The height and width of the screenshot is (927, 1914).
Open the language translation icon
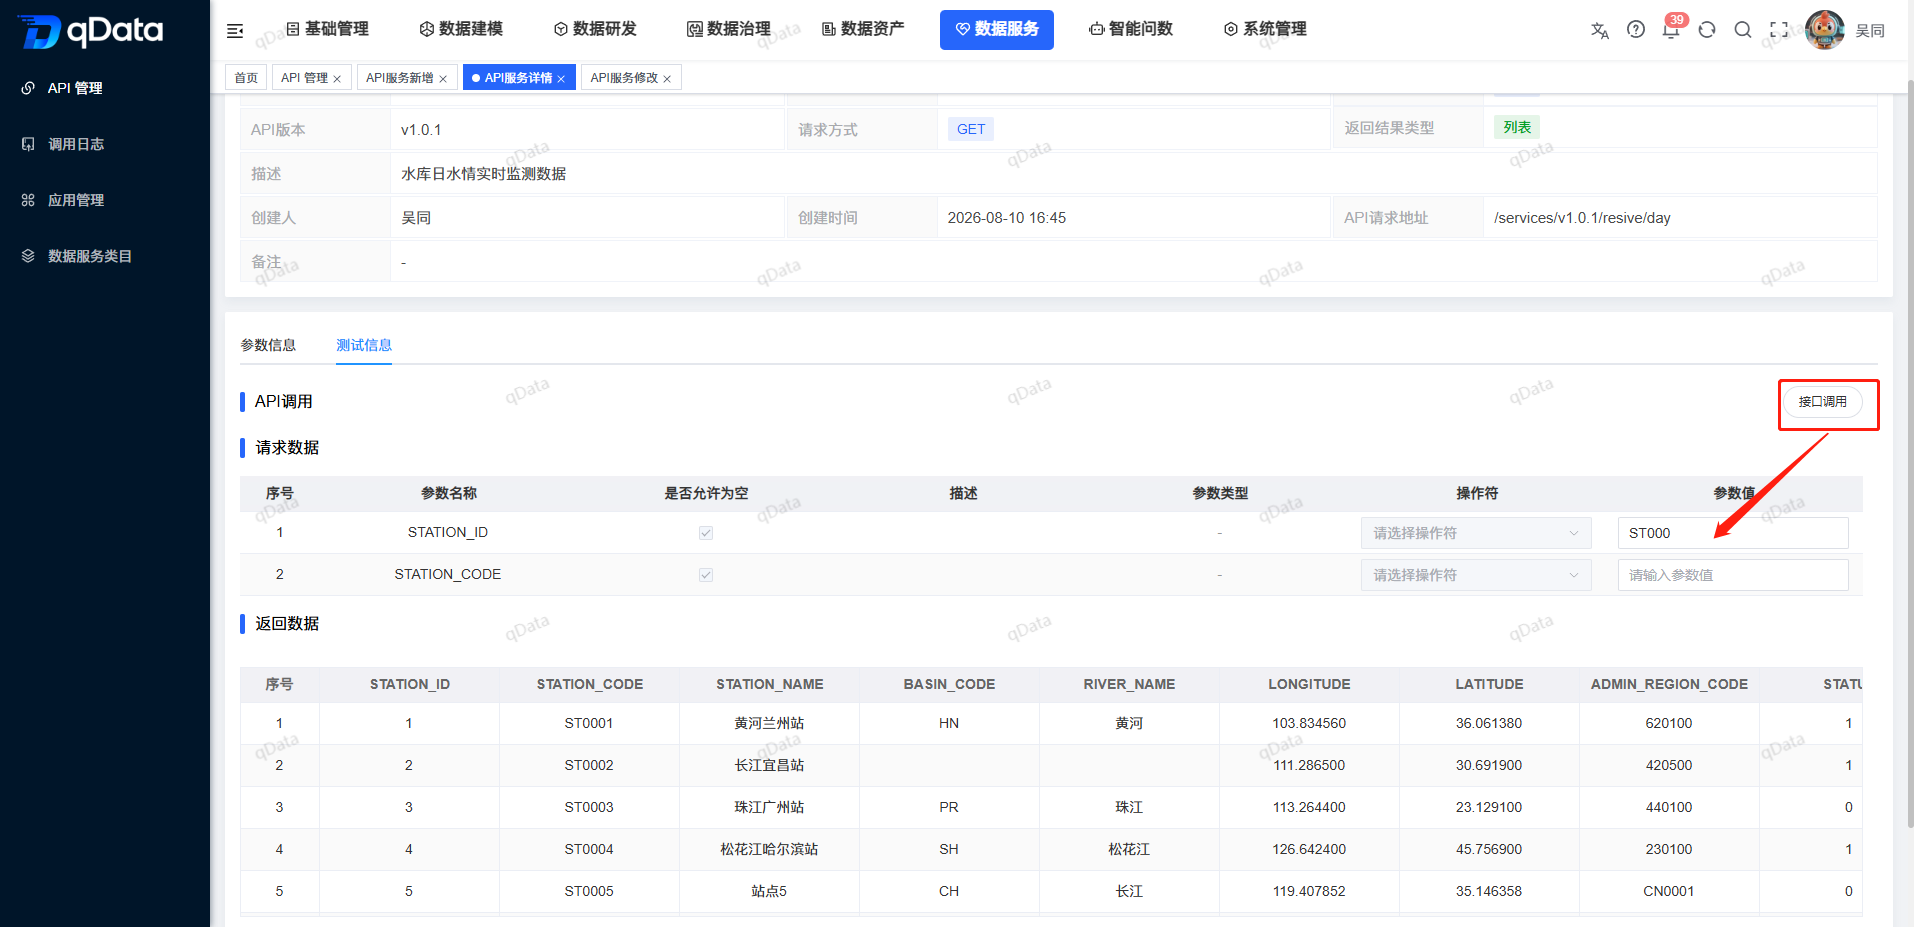[1600, 30]
